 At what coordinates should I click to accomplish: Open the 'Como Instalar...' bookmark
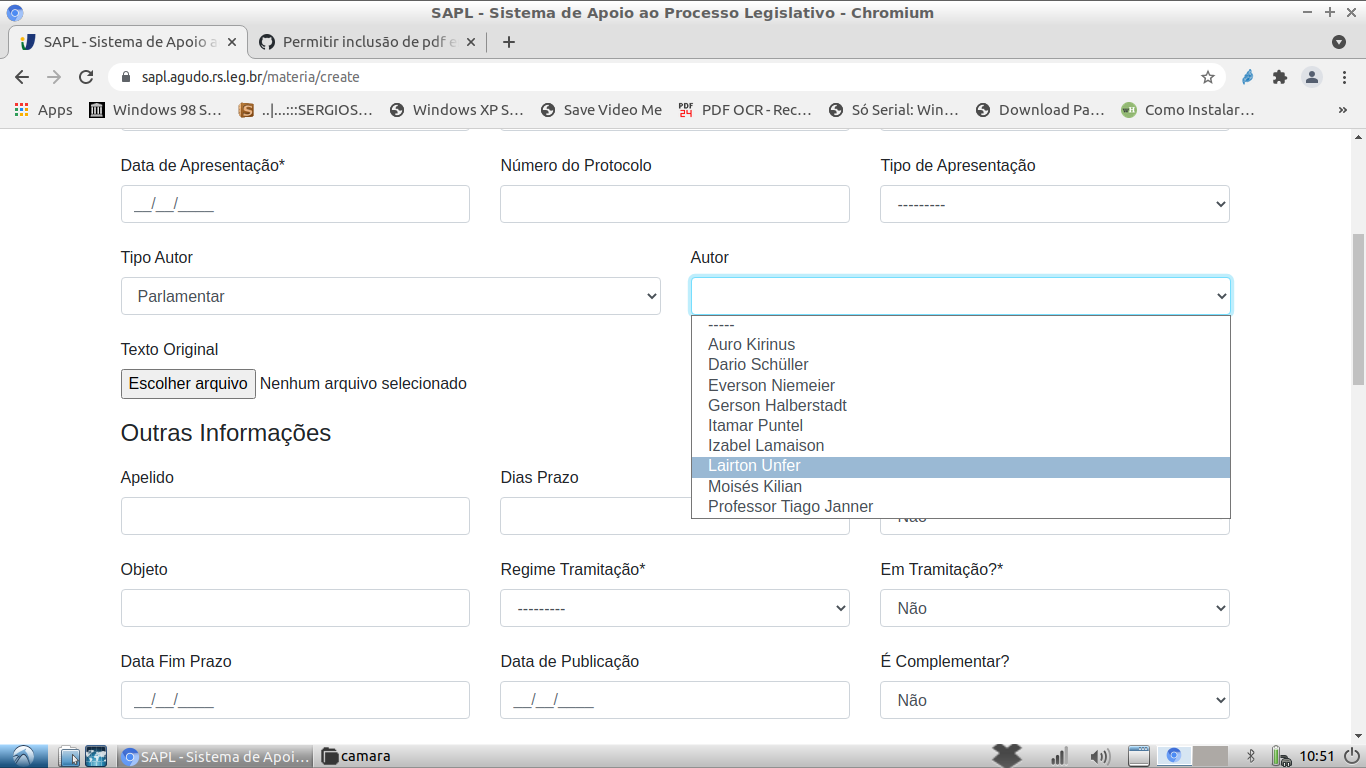tap(1187, 110)
